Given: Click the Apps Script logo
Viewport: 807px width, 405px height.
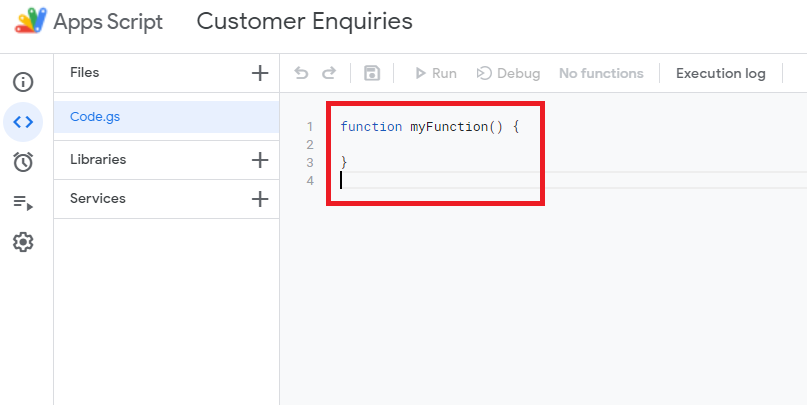Looking at the screenshot, I should point(31,21).
